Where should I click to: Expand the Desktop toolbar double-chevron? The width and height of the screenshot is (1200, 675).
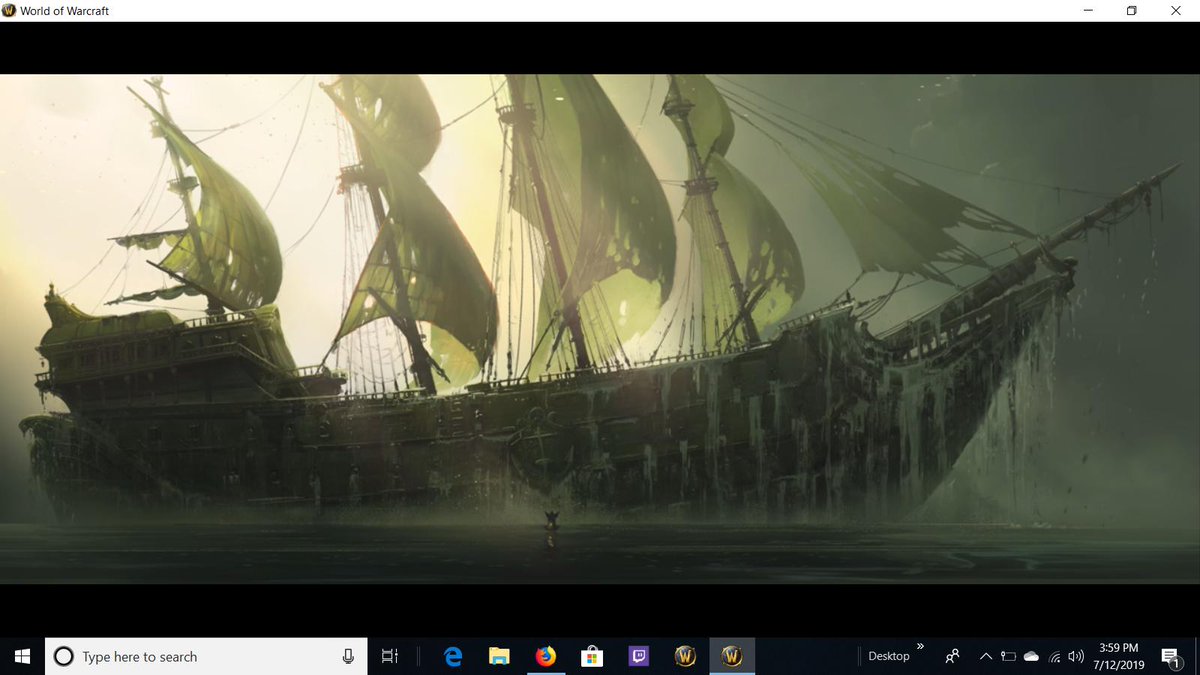(x=920, y=647)
